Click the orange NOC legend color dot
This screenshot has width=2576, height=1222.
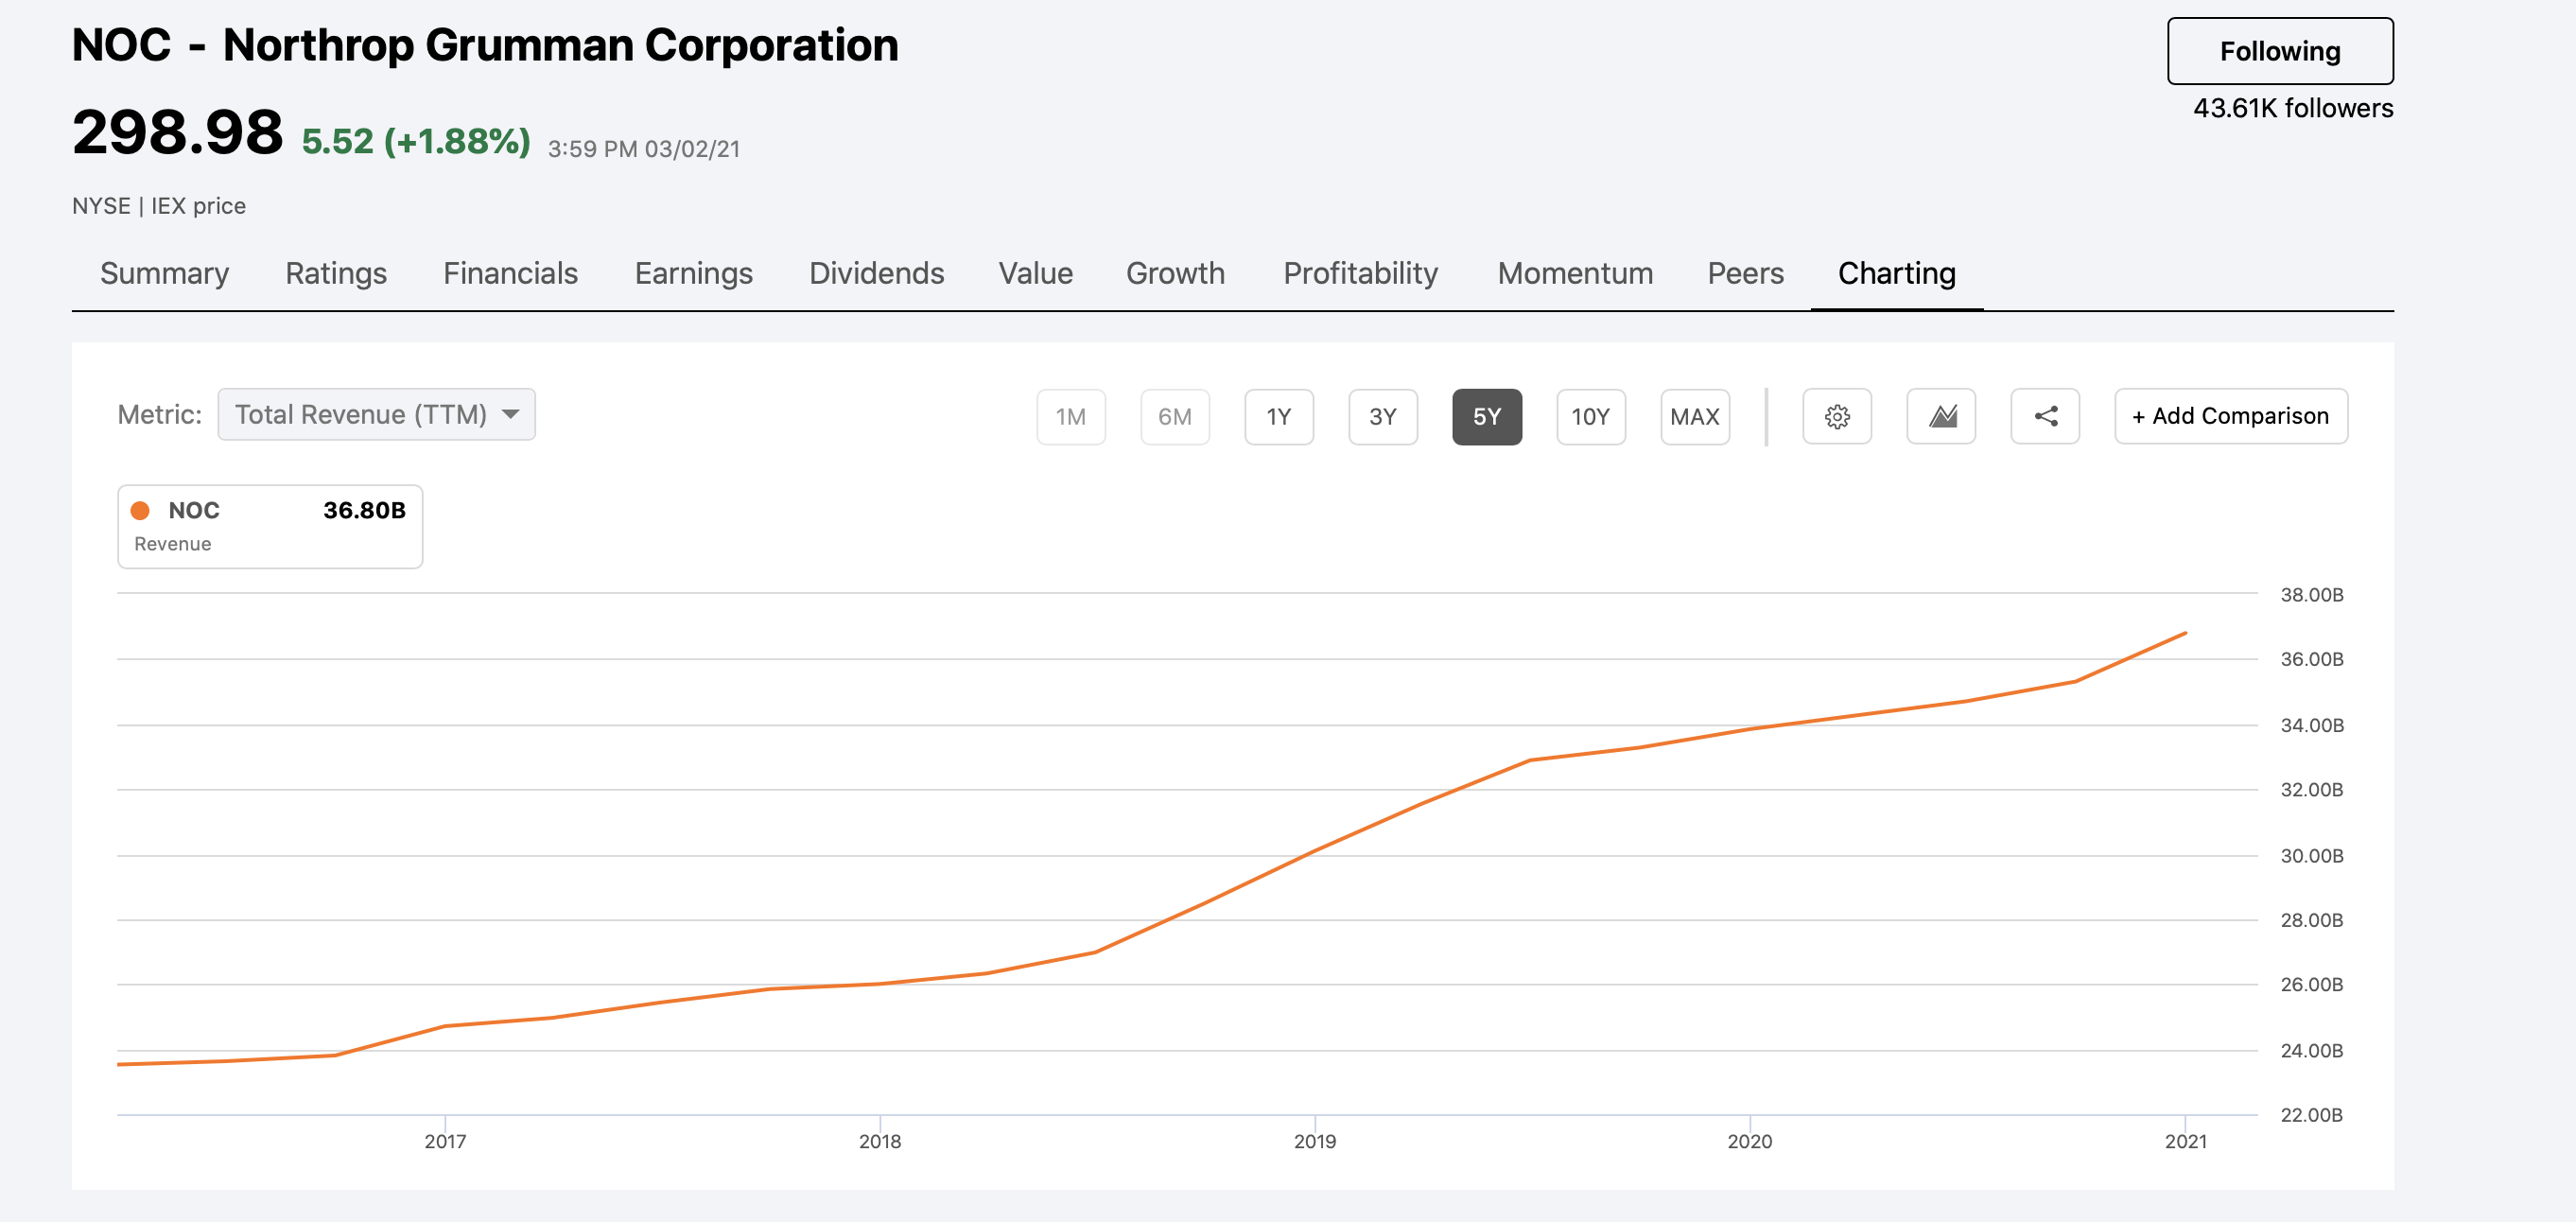click(141, 511)
